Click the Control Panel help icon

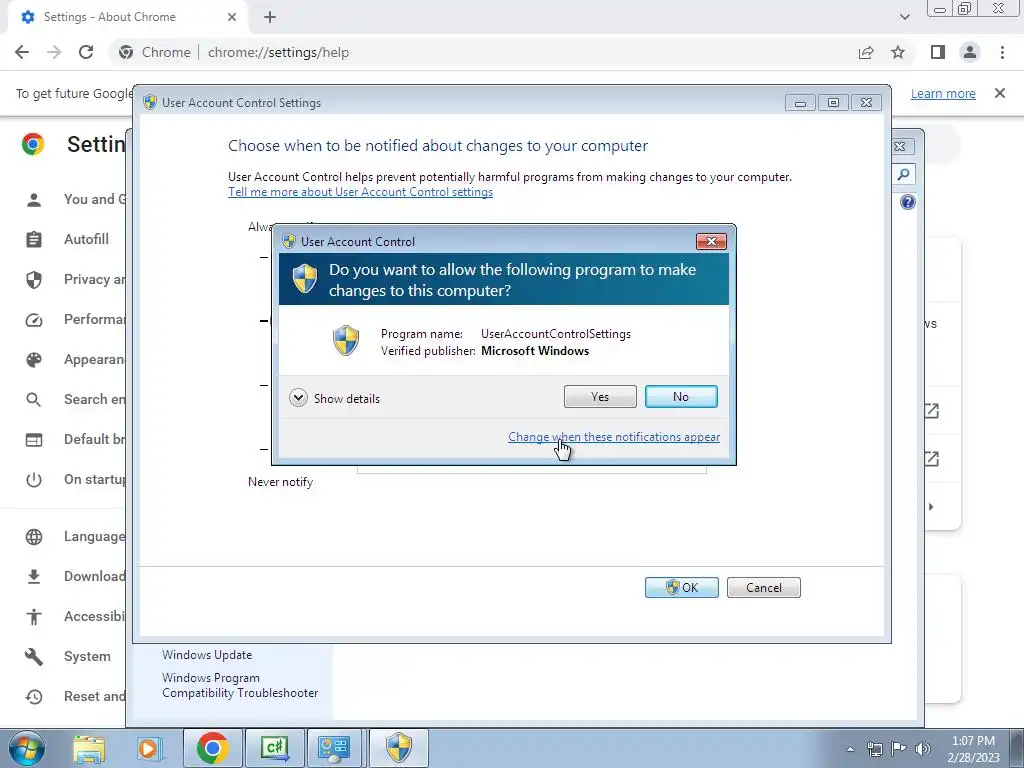tap(908, 202)
